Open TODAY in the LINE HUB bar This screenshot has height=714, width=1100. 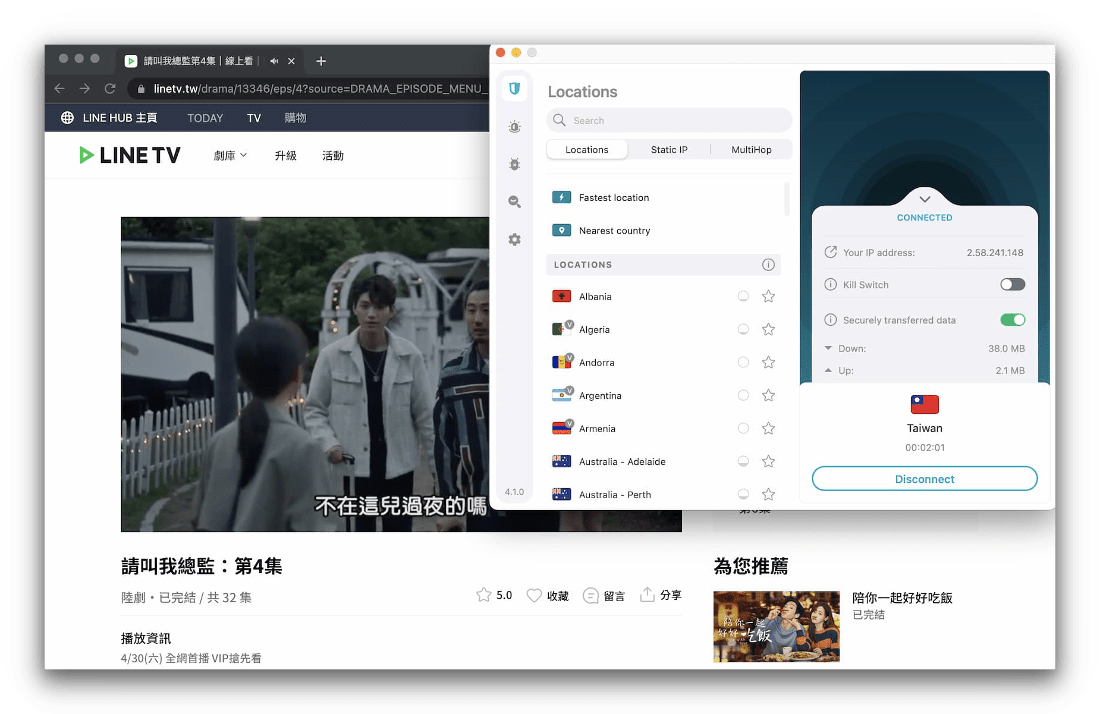pyautogui.click(x=205, y=118)
